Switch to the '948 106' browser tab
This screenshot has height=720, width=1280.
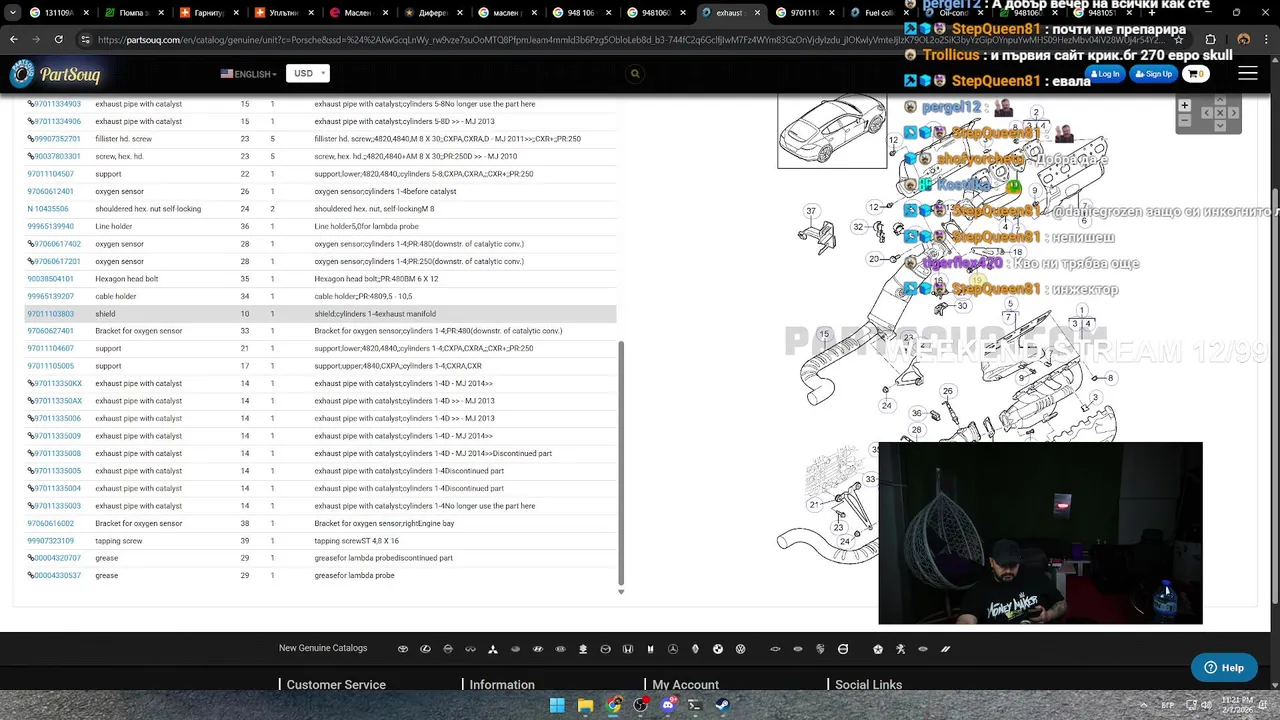point(582,13)
